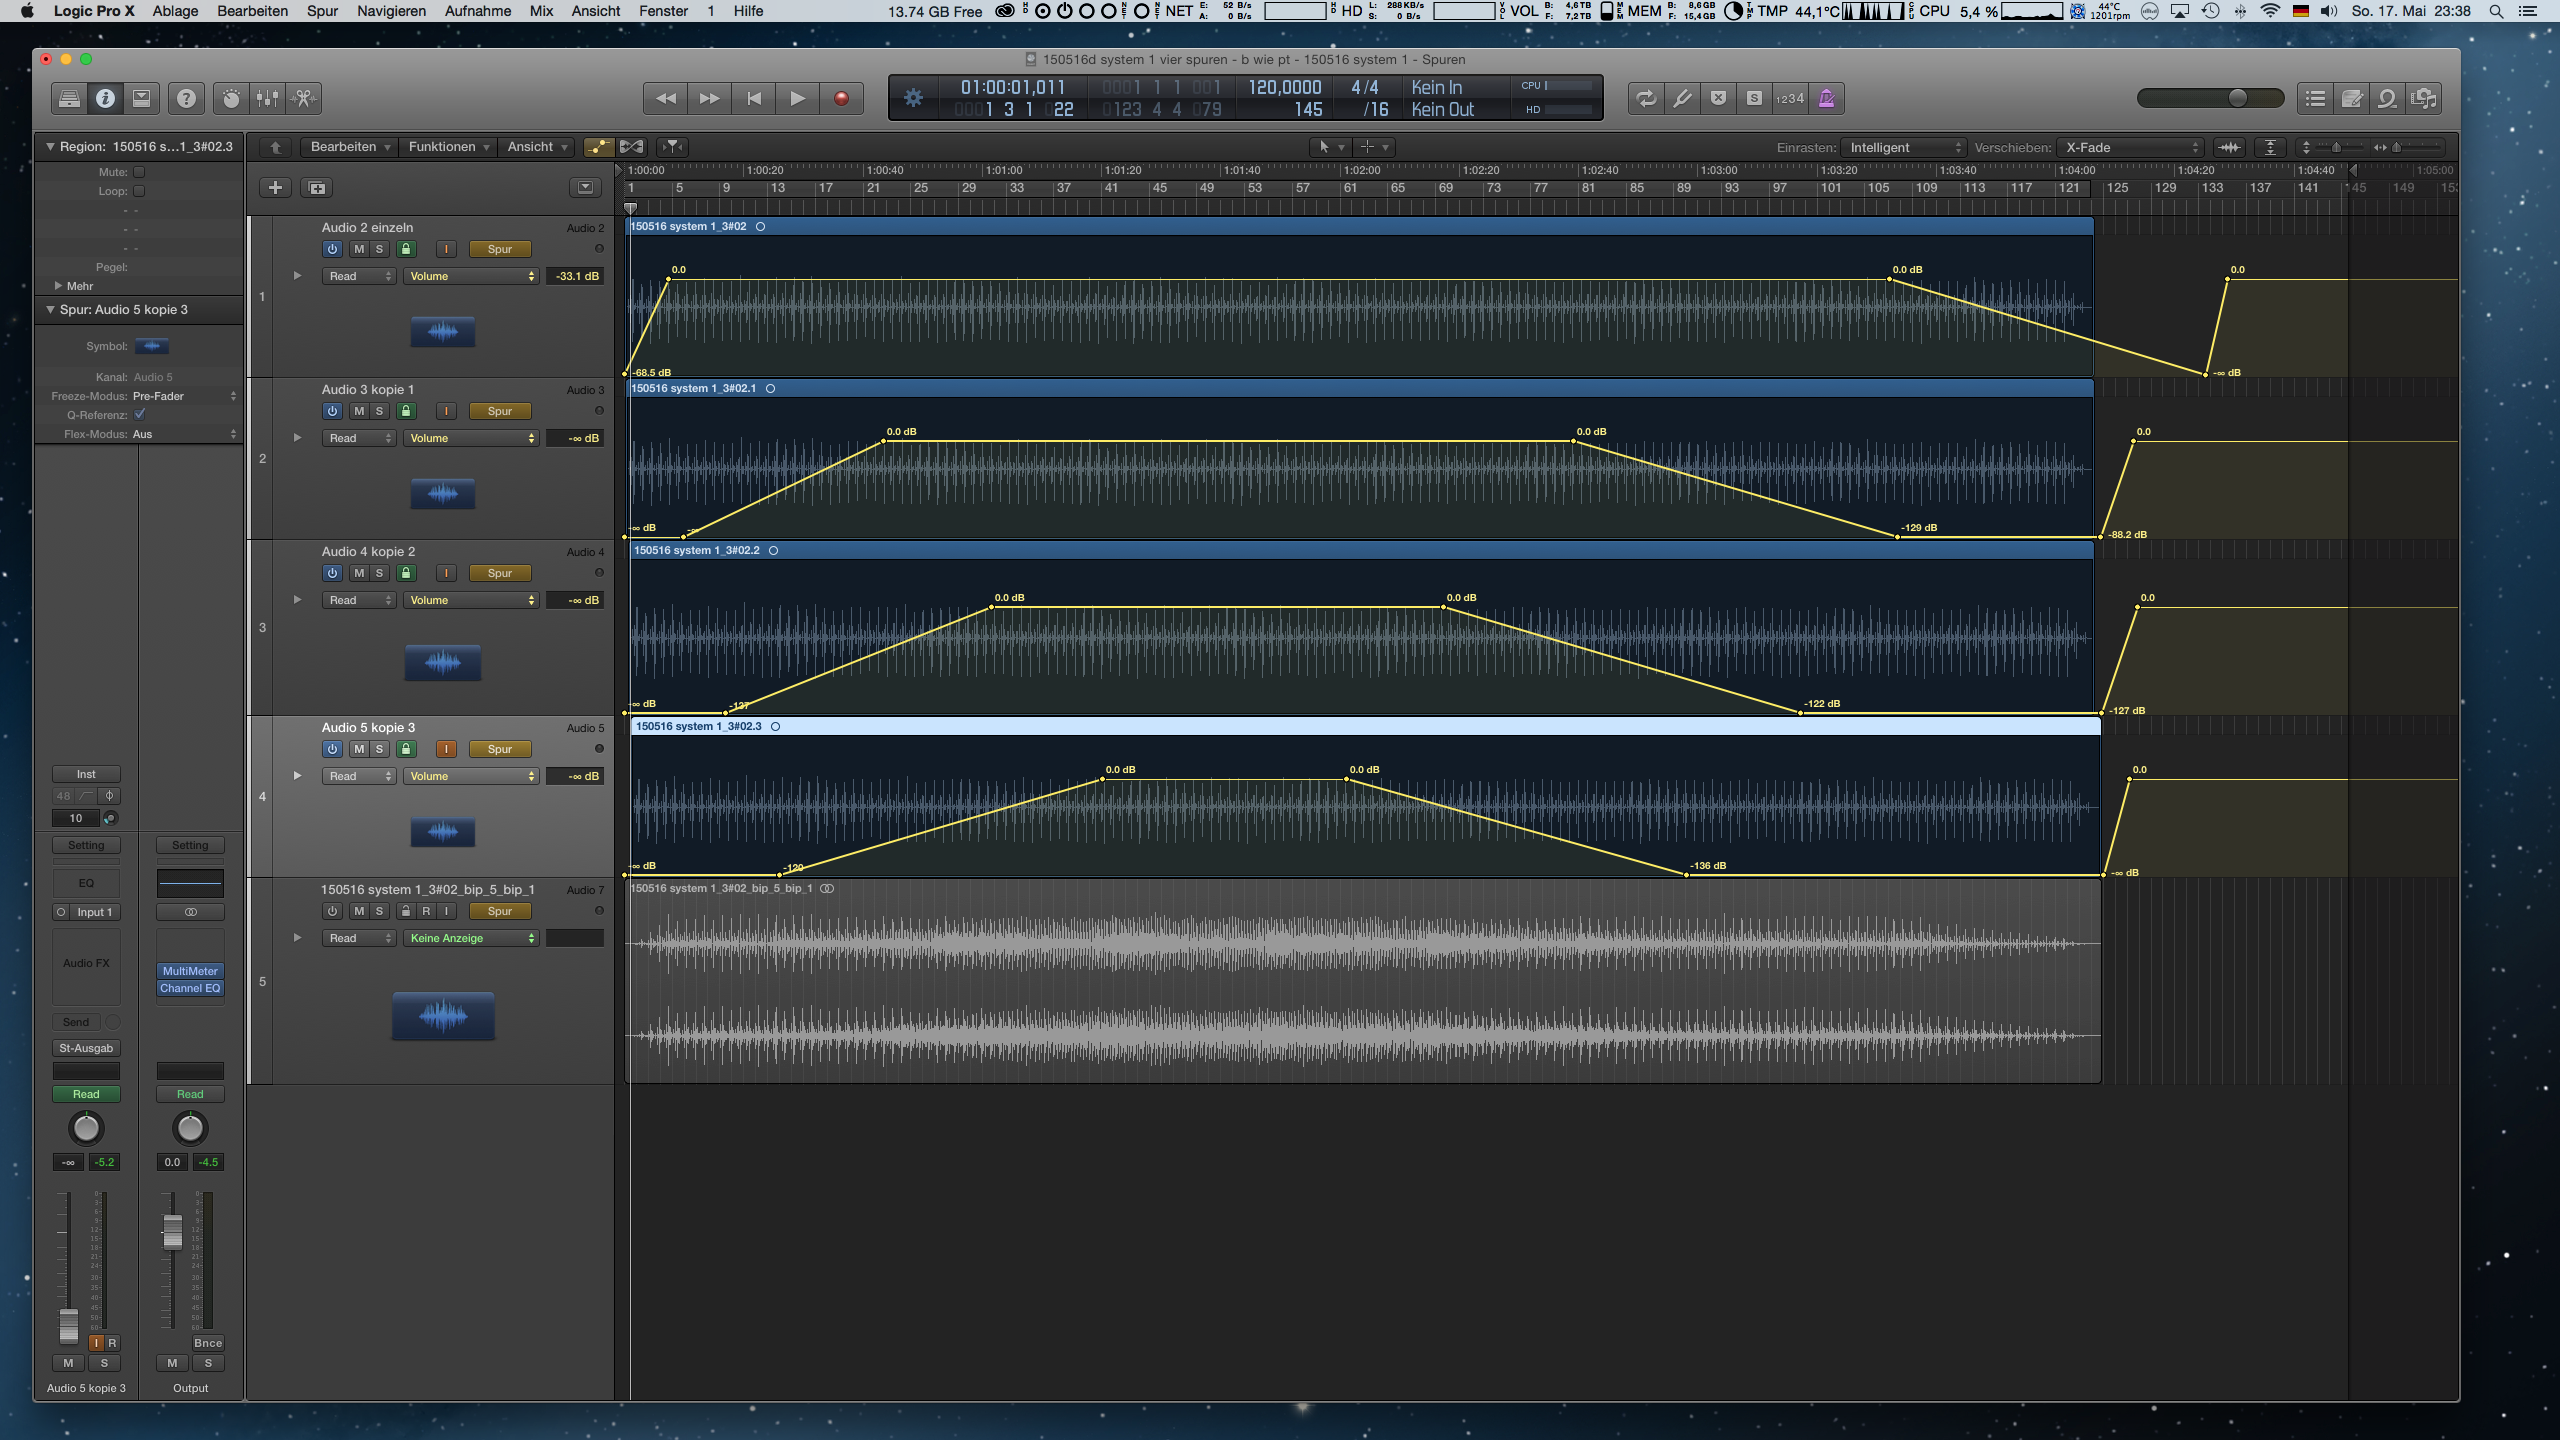Open the Aufnahme menu
The height and width of the screenshot is (1440, 2560).
pos(478,11)
